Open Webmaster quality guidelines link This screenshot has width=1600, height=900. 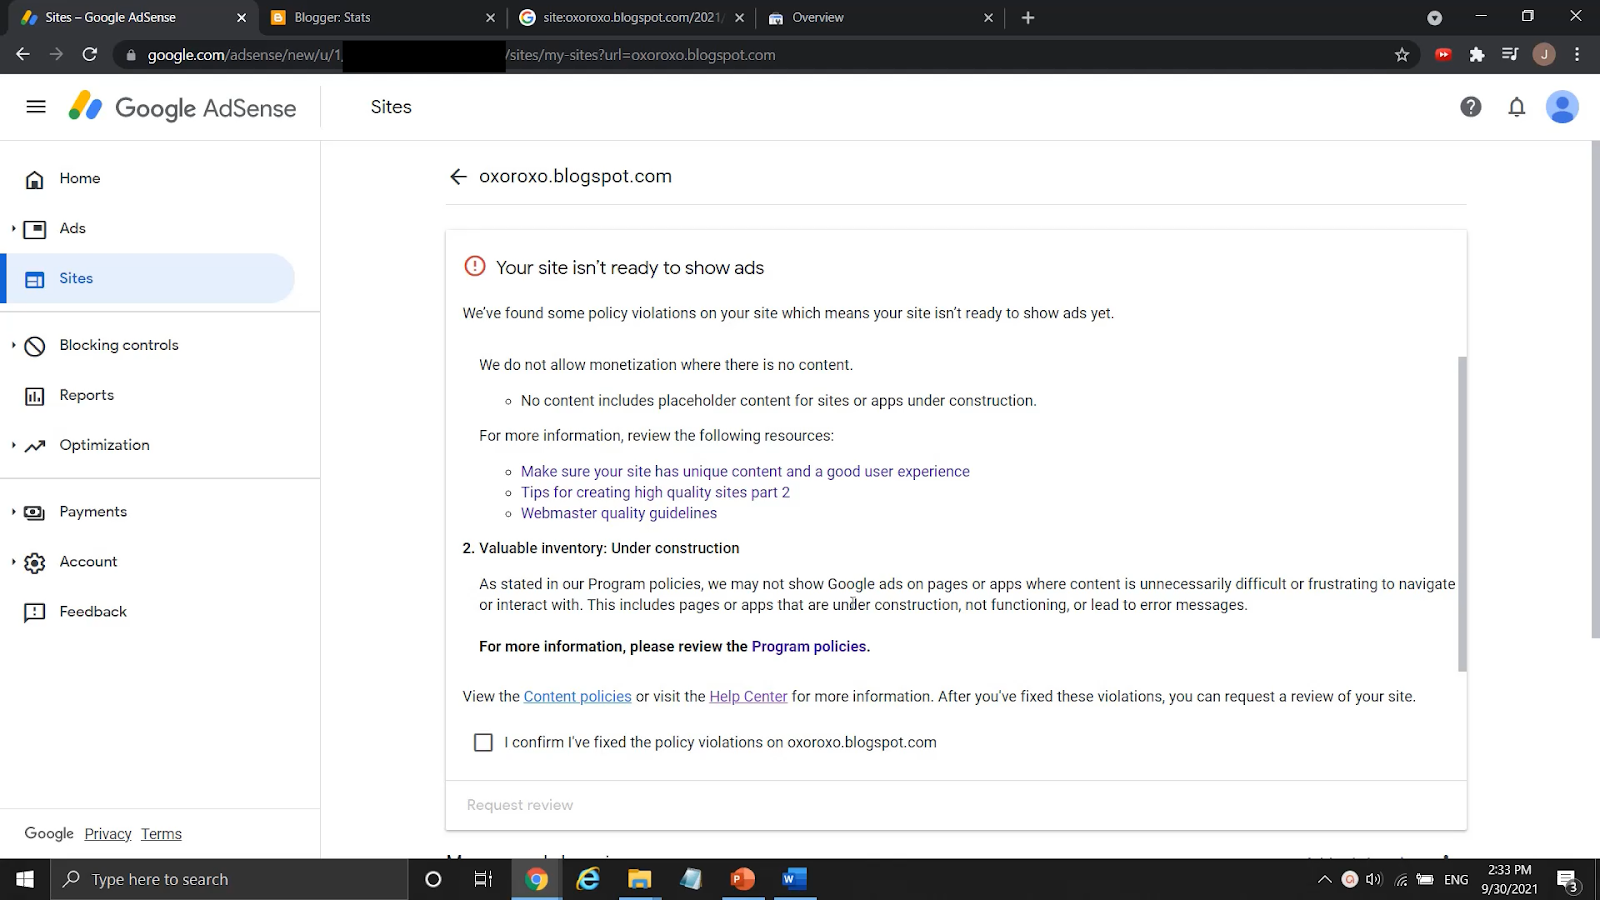point(619,514)
